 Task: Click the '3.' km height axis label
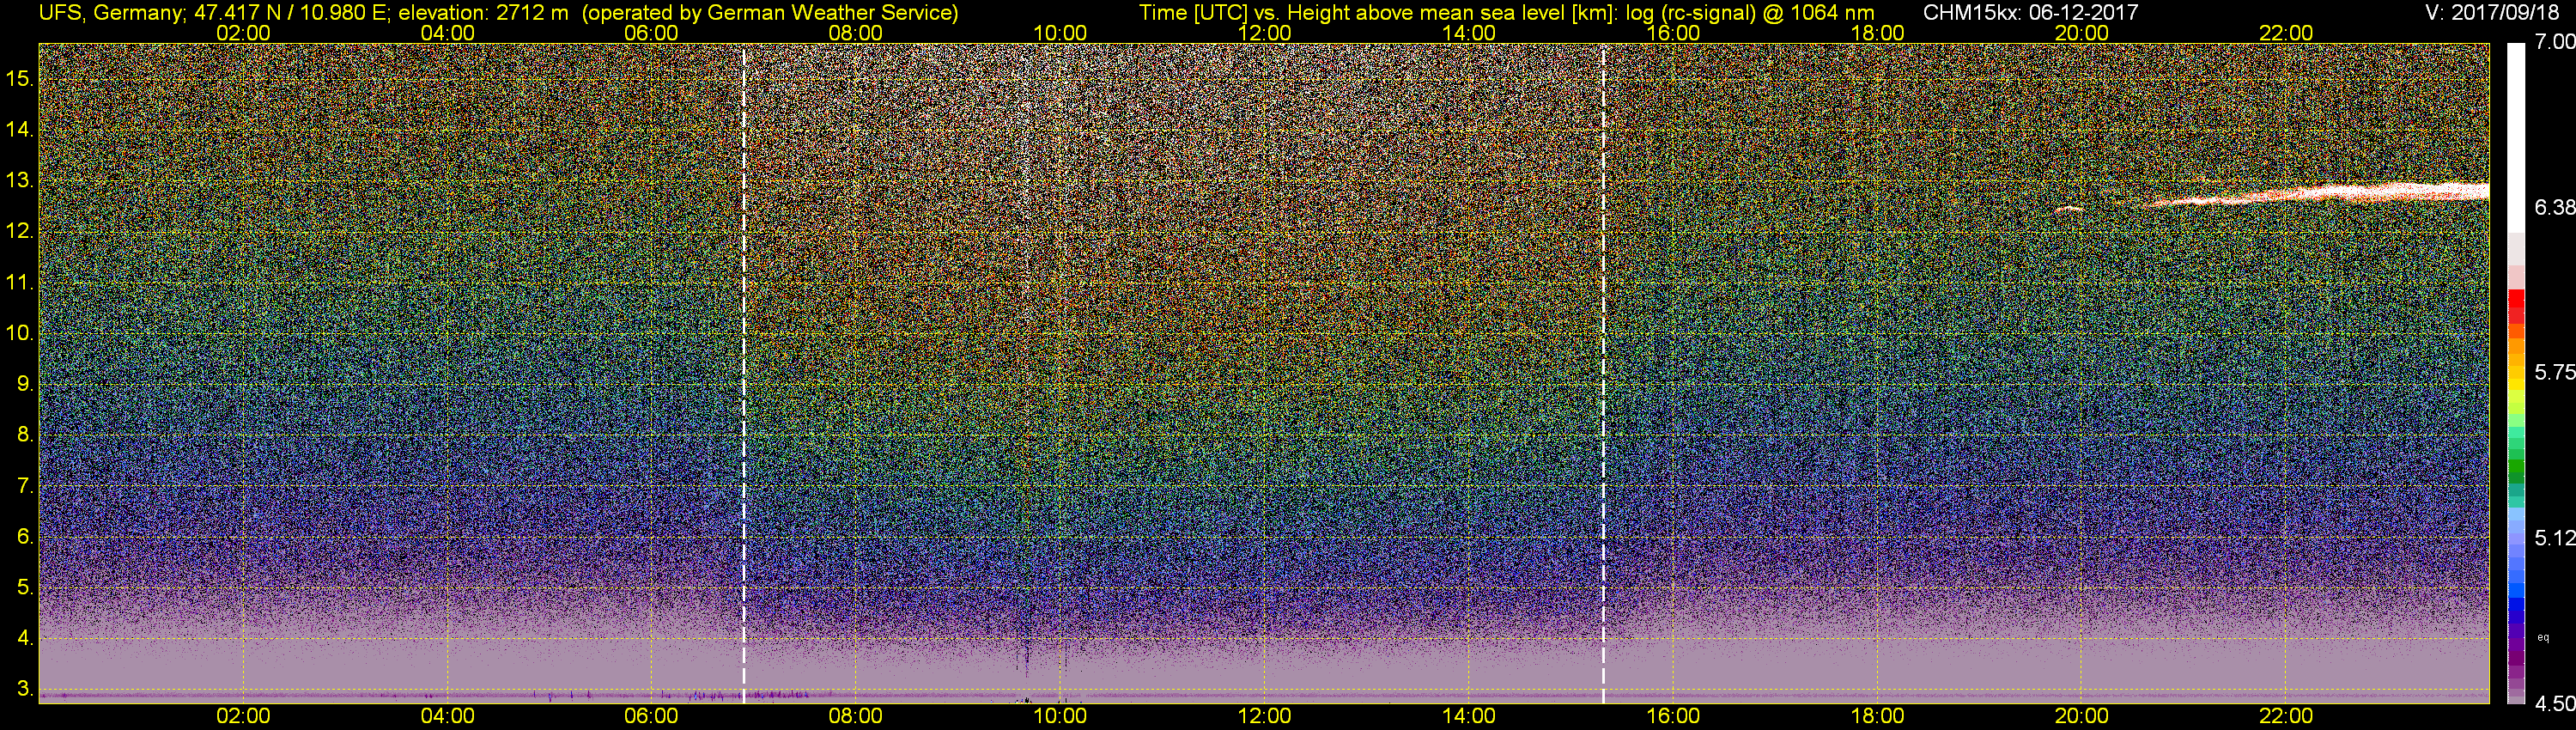coord(25,689)
